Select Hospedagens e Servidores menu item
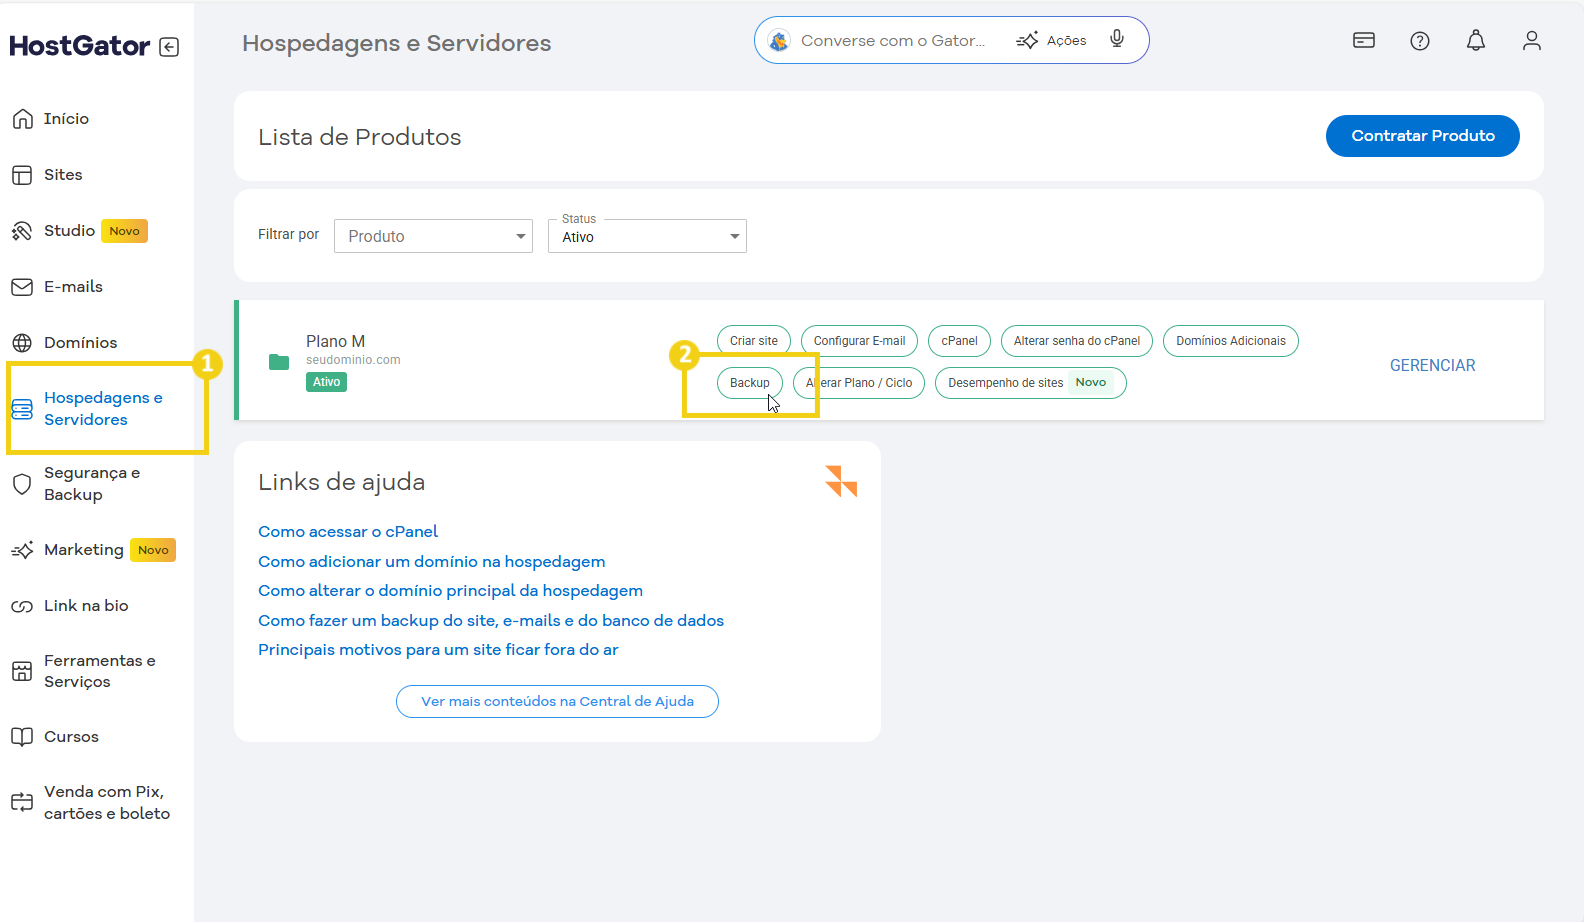1584x922 pixels. [103, 409]
